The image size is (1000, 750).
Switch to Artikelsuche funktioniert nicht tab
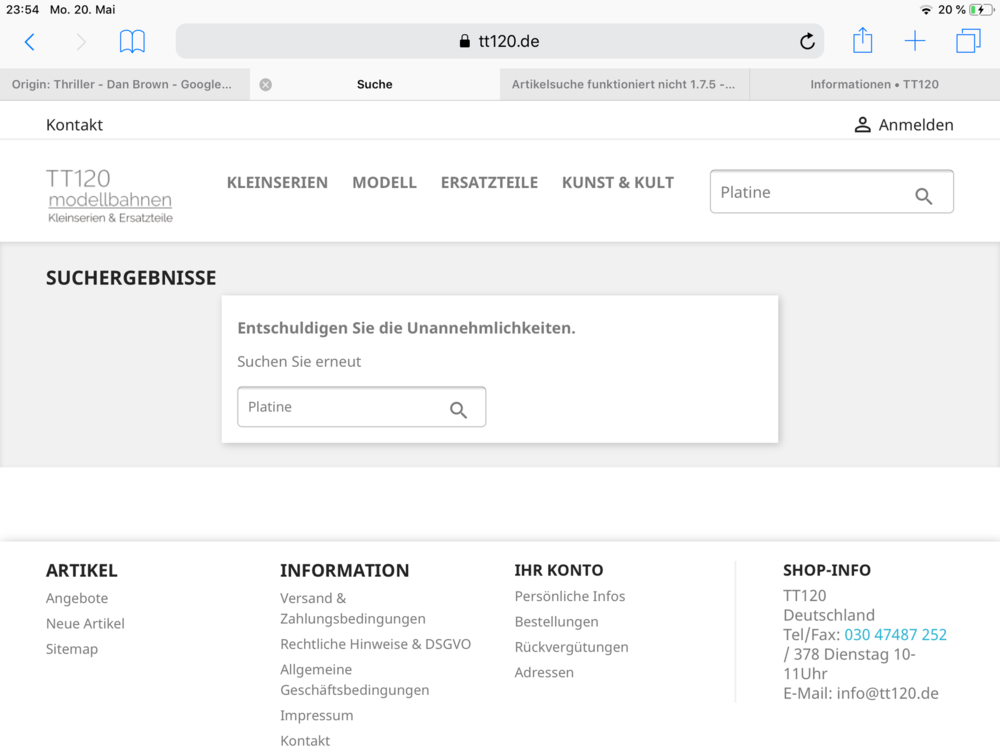[x=624, y=84]
